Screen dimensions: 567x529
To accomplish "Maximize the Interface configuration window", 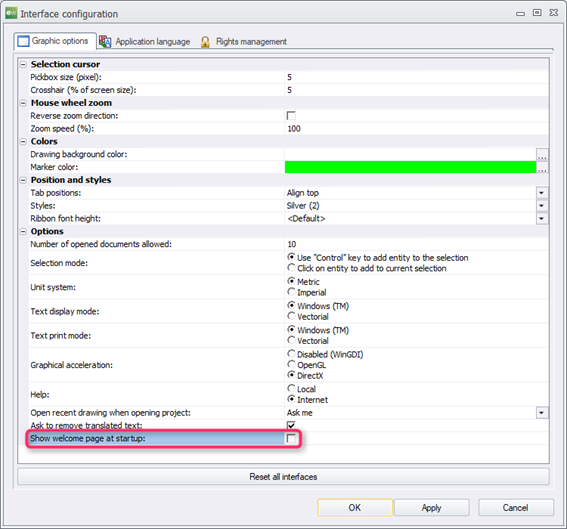I will [537, 13].
